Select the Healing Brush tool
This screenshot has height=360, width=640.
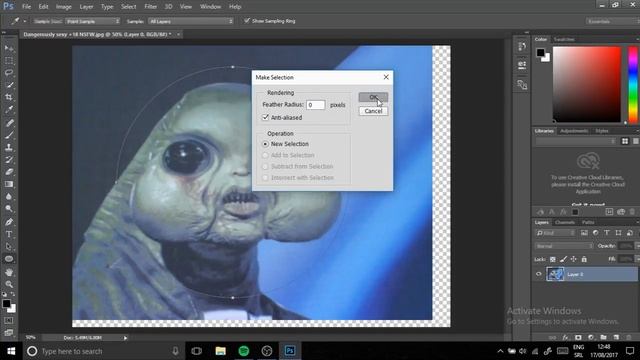(x=9, y=123)
